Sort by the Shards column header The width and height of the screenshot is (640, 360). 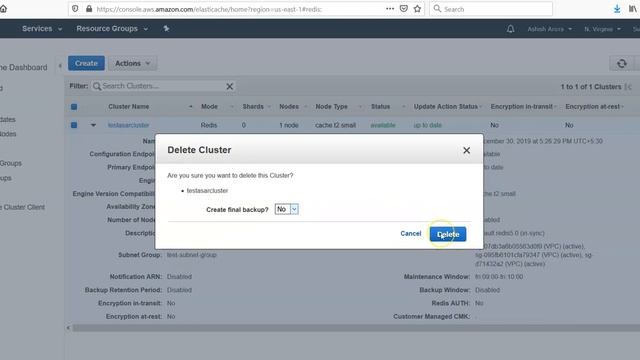tap(253, 107)
